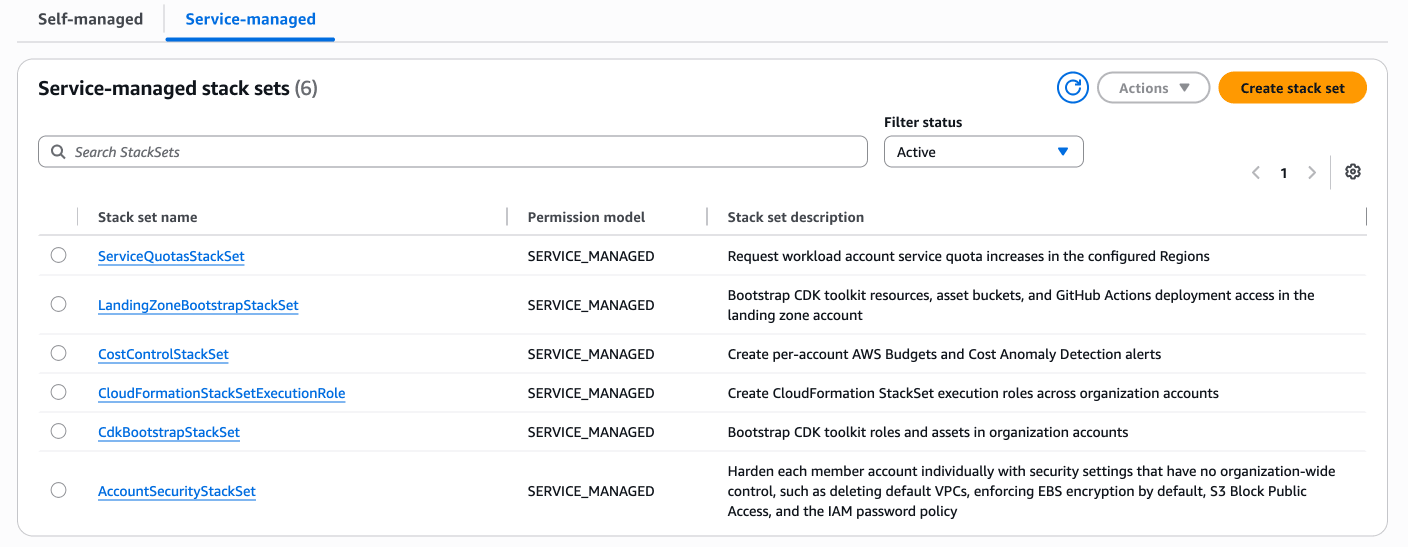Click SERVICE_MANAGED in LandingZoneBootstrapStackSet row
Image resolution: width=1408 pixels, height=547 pixels.
click(x=591, y=305)
